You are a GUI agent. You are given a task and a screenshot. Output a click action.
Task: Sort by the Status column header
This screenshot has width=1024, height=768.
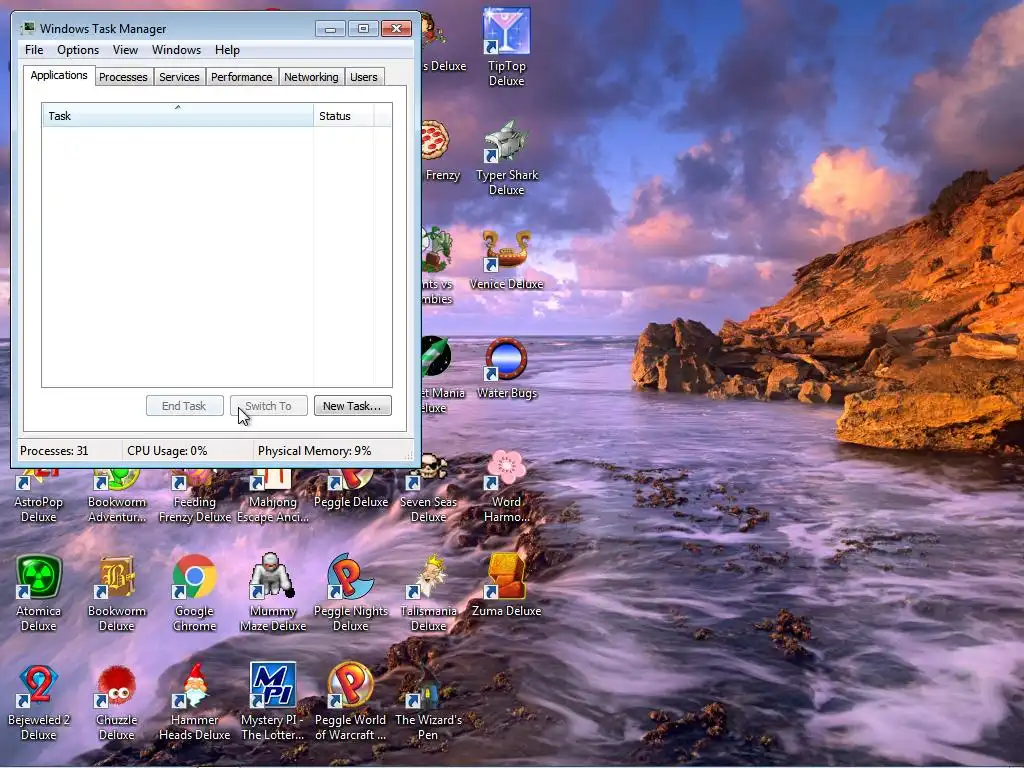coord(343,116)
